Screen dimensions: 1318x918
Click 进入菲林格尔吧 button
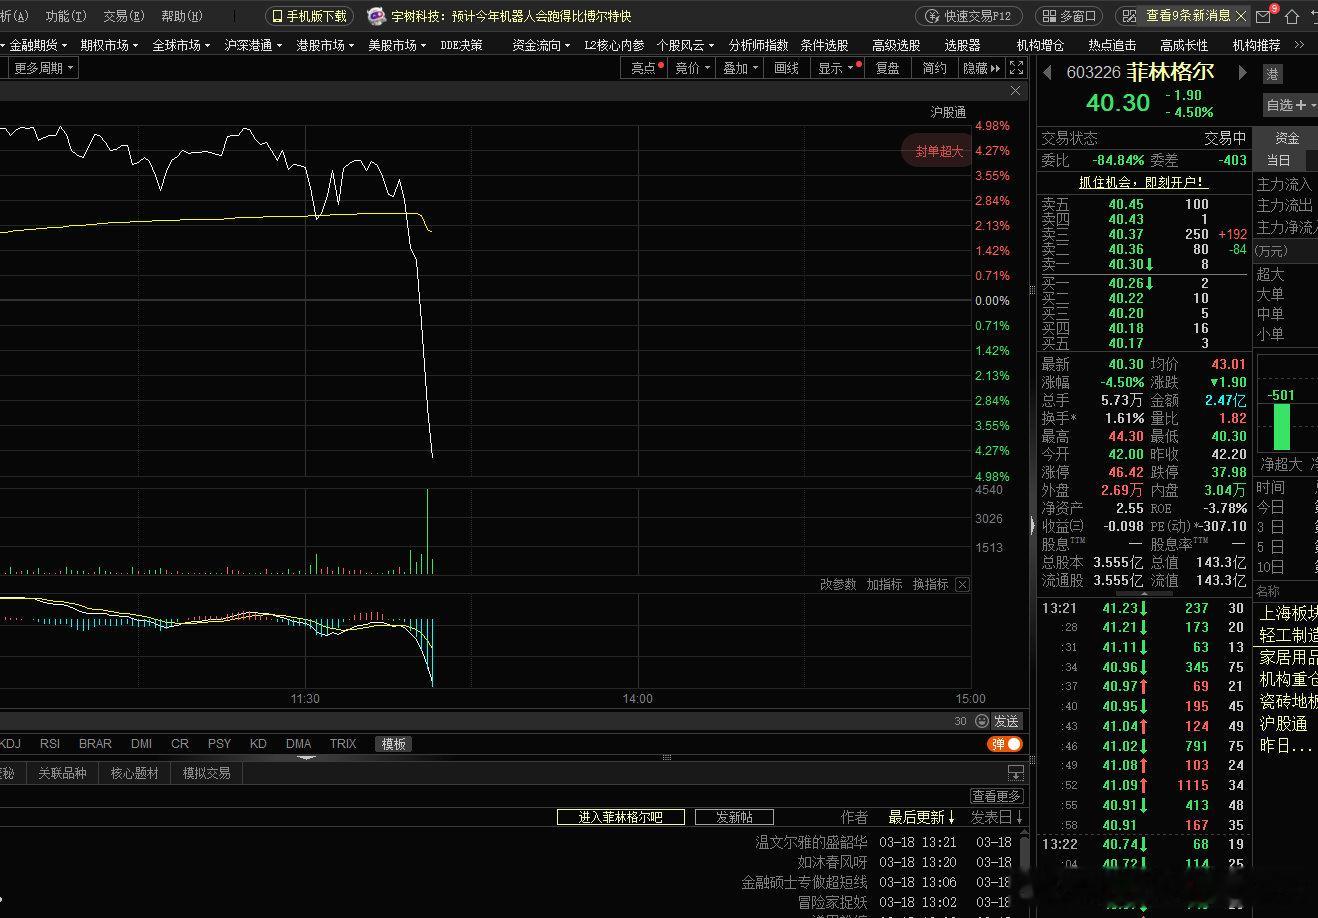tap(621, 817)
